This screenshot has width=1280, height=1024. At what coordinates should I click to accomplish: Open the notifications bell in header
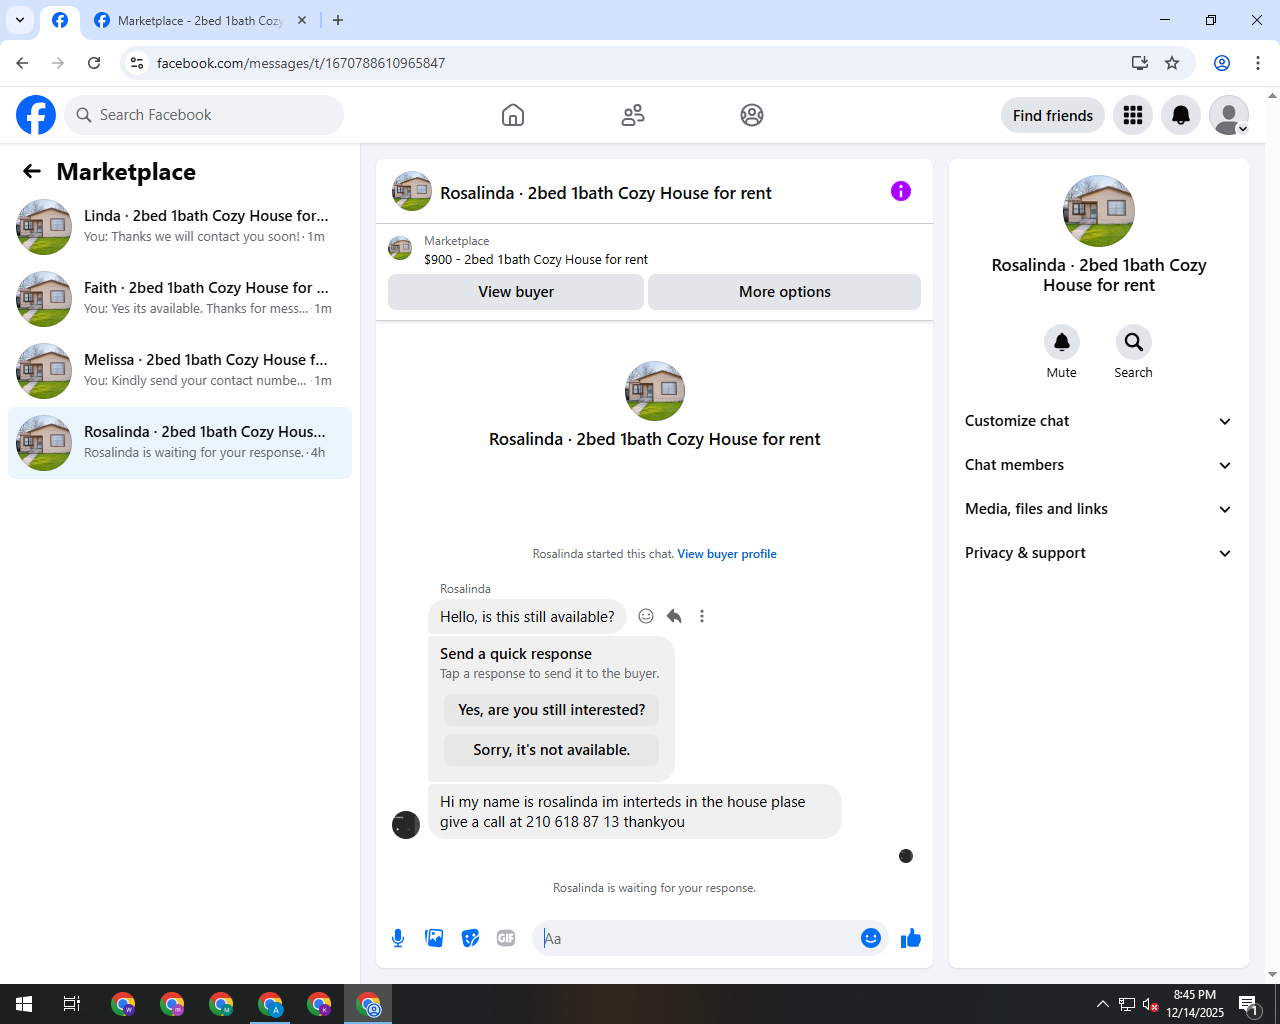tap(1181, 115)
